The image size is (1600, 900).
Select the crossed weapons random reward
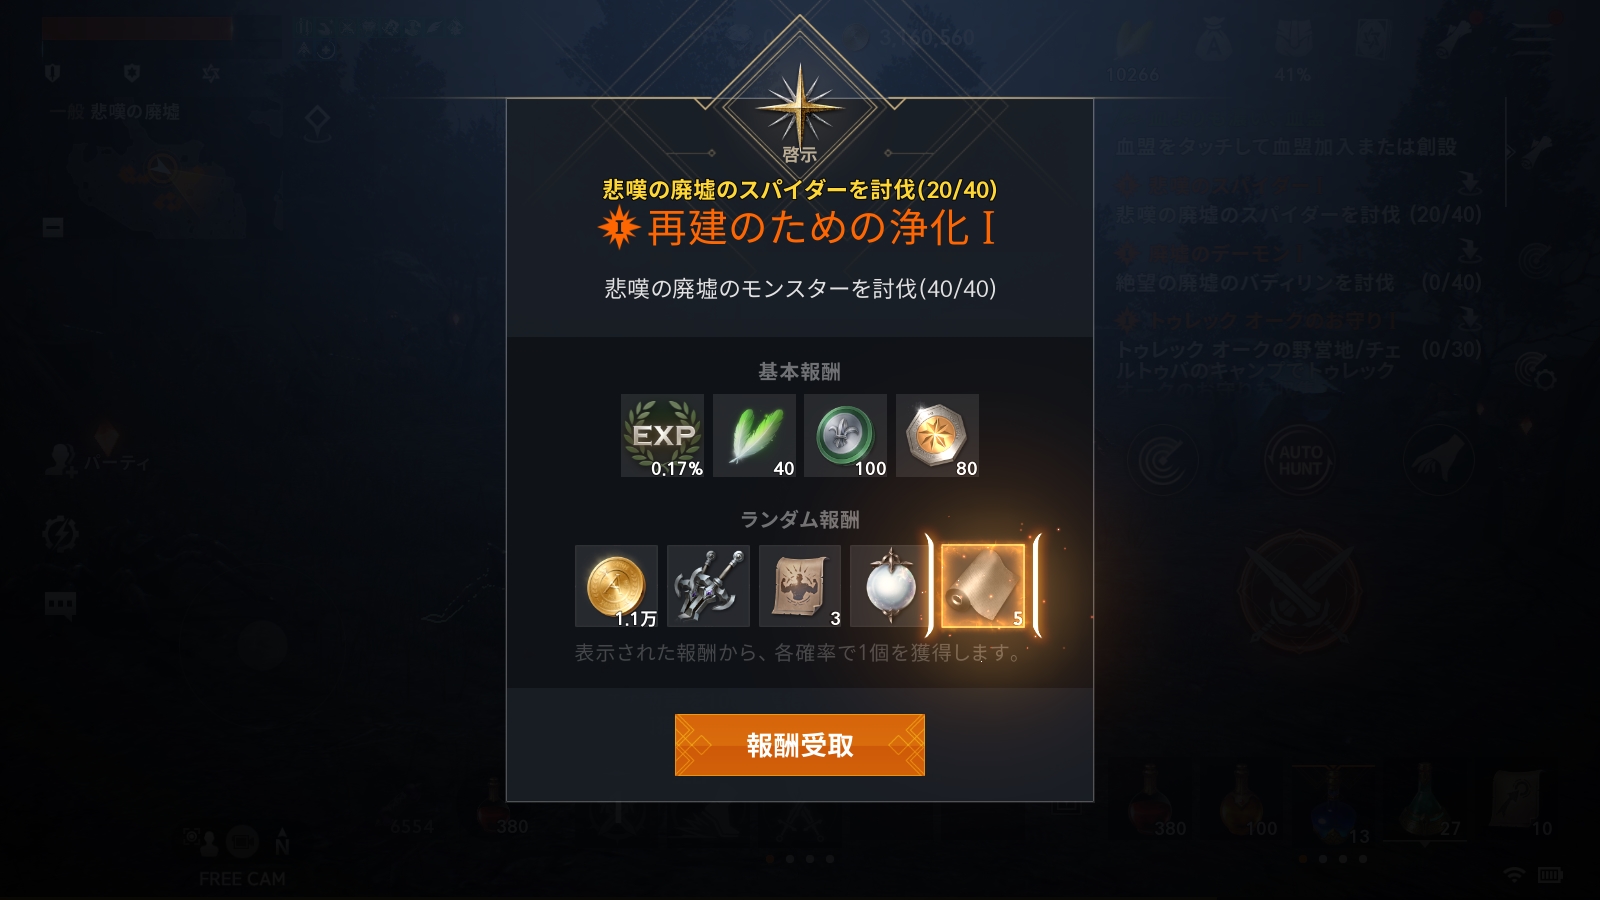(x=708, y=586)
